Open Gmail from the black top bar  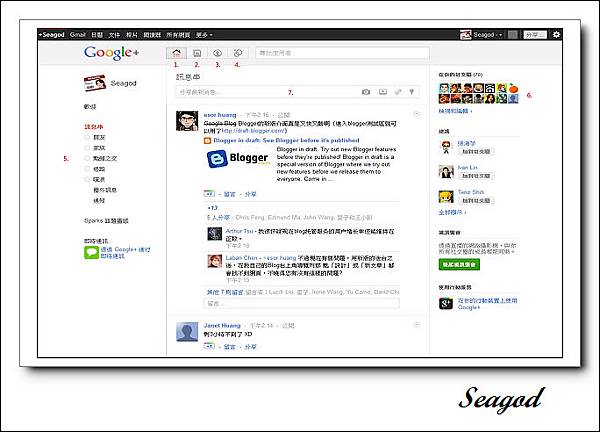pyautogui.click(x=78, y=35)
